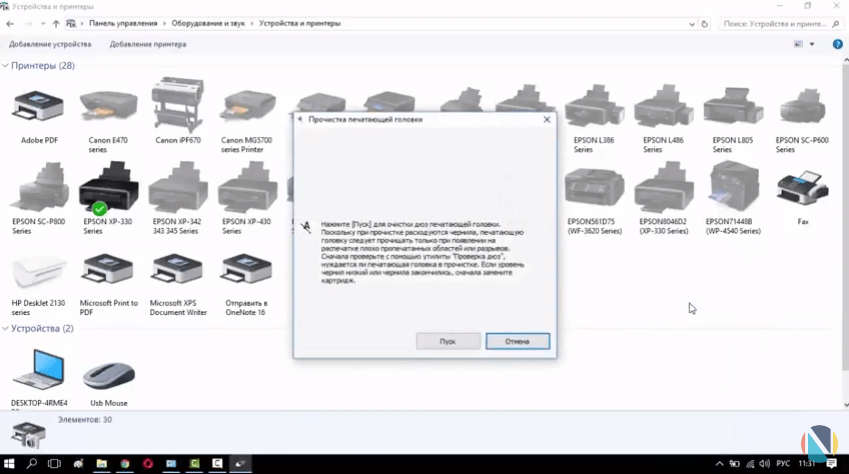This screenshot has height=474, width=849.
Task: Select EPSON71448B (WP-4540 Series) printer
Action: tap(733, 187)
